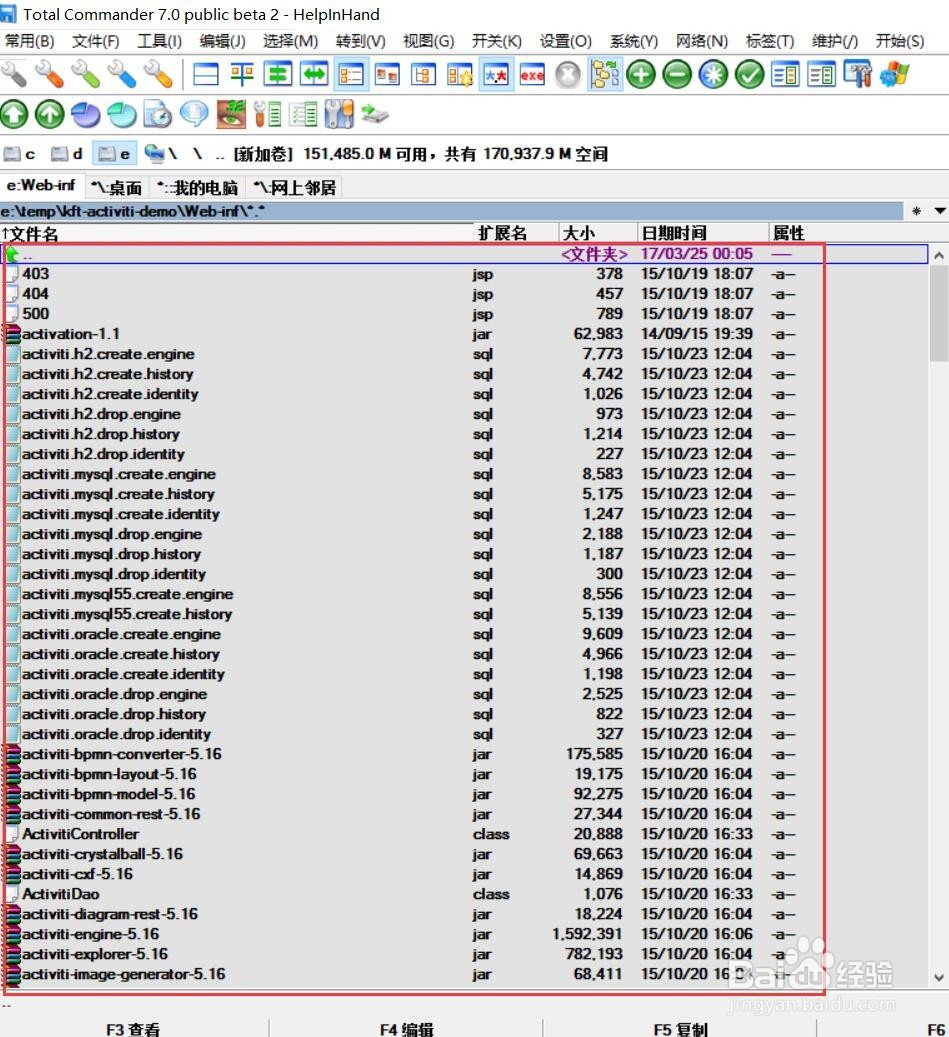Click the green arrow on drive icon
Image resolution: width=949 pixels, height=1037 pixels.
point(374,114)
